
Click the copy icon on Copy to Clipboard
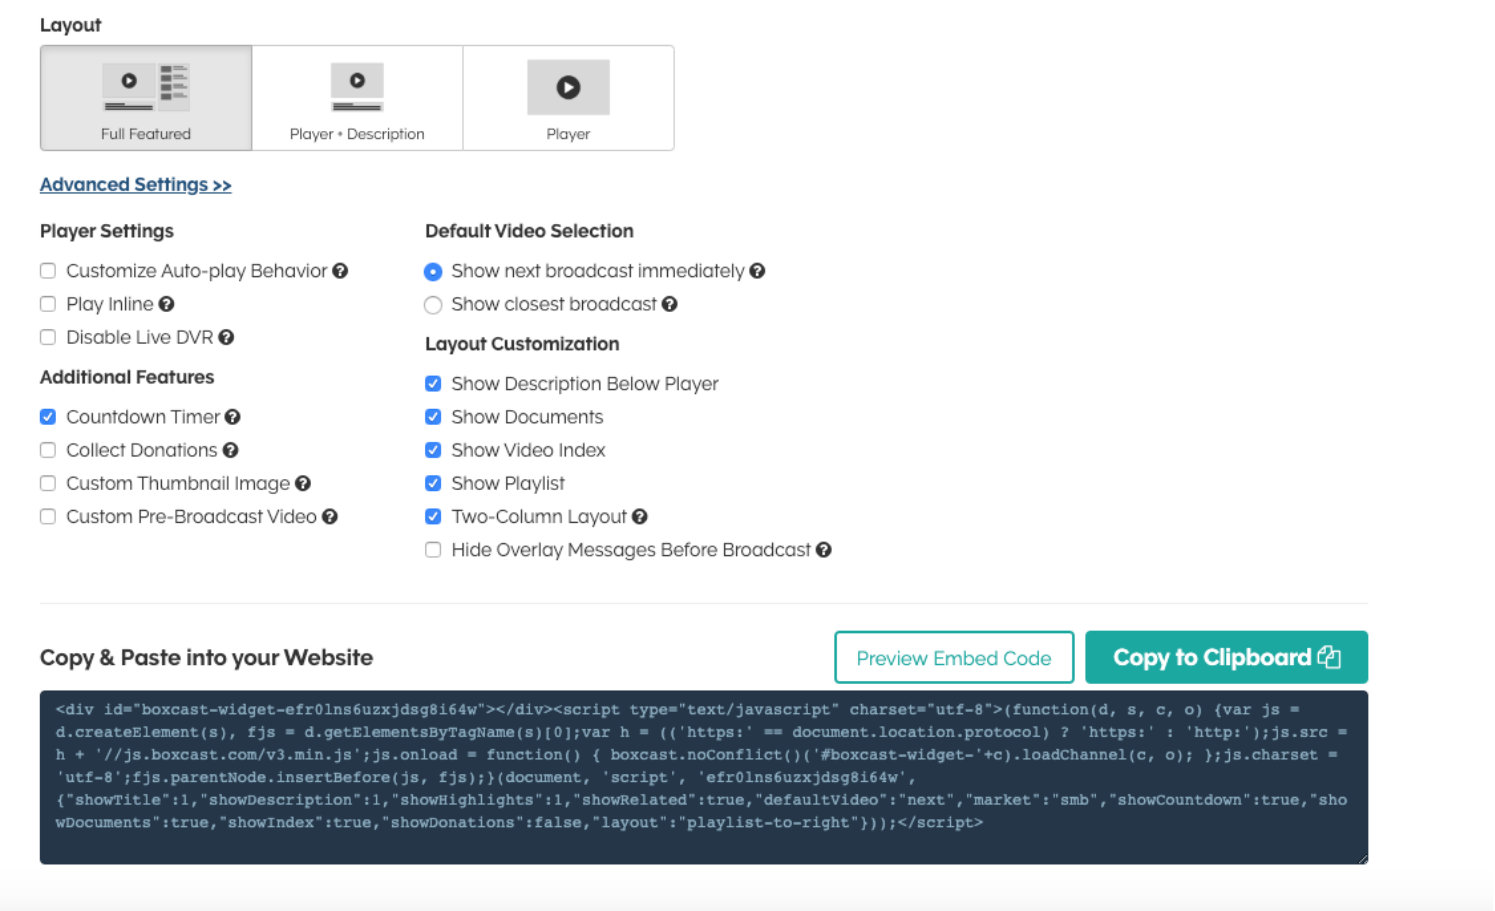[x=1328, y=657]
